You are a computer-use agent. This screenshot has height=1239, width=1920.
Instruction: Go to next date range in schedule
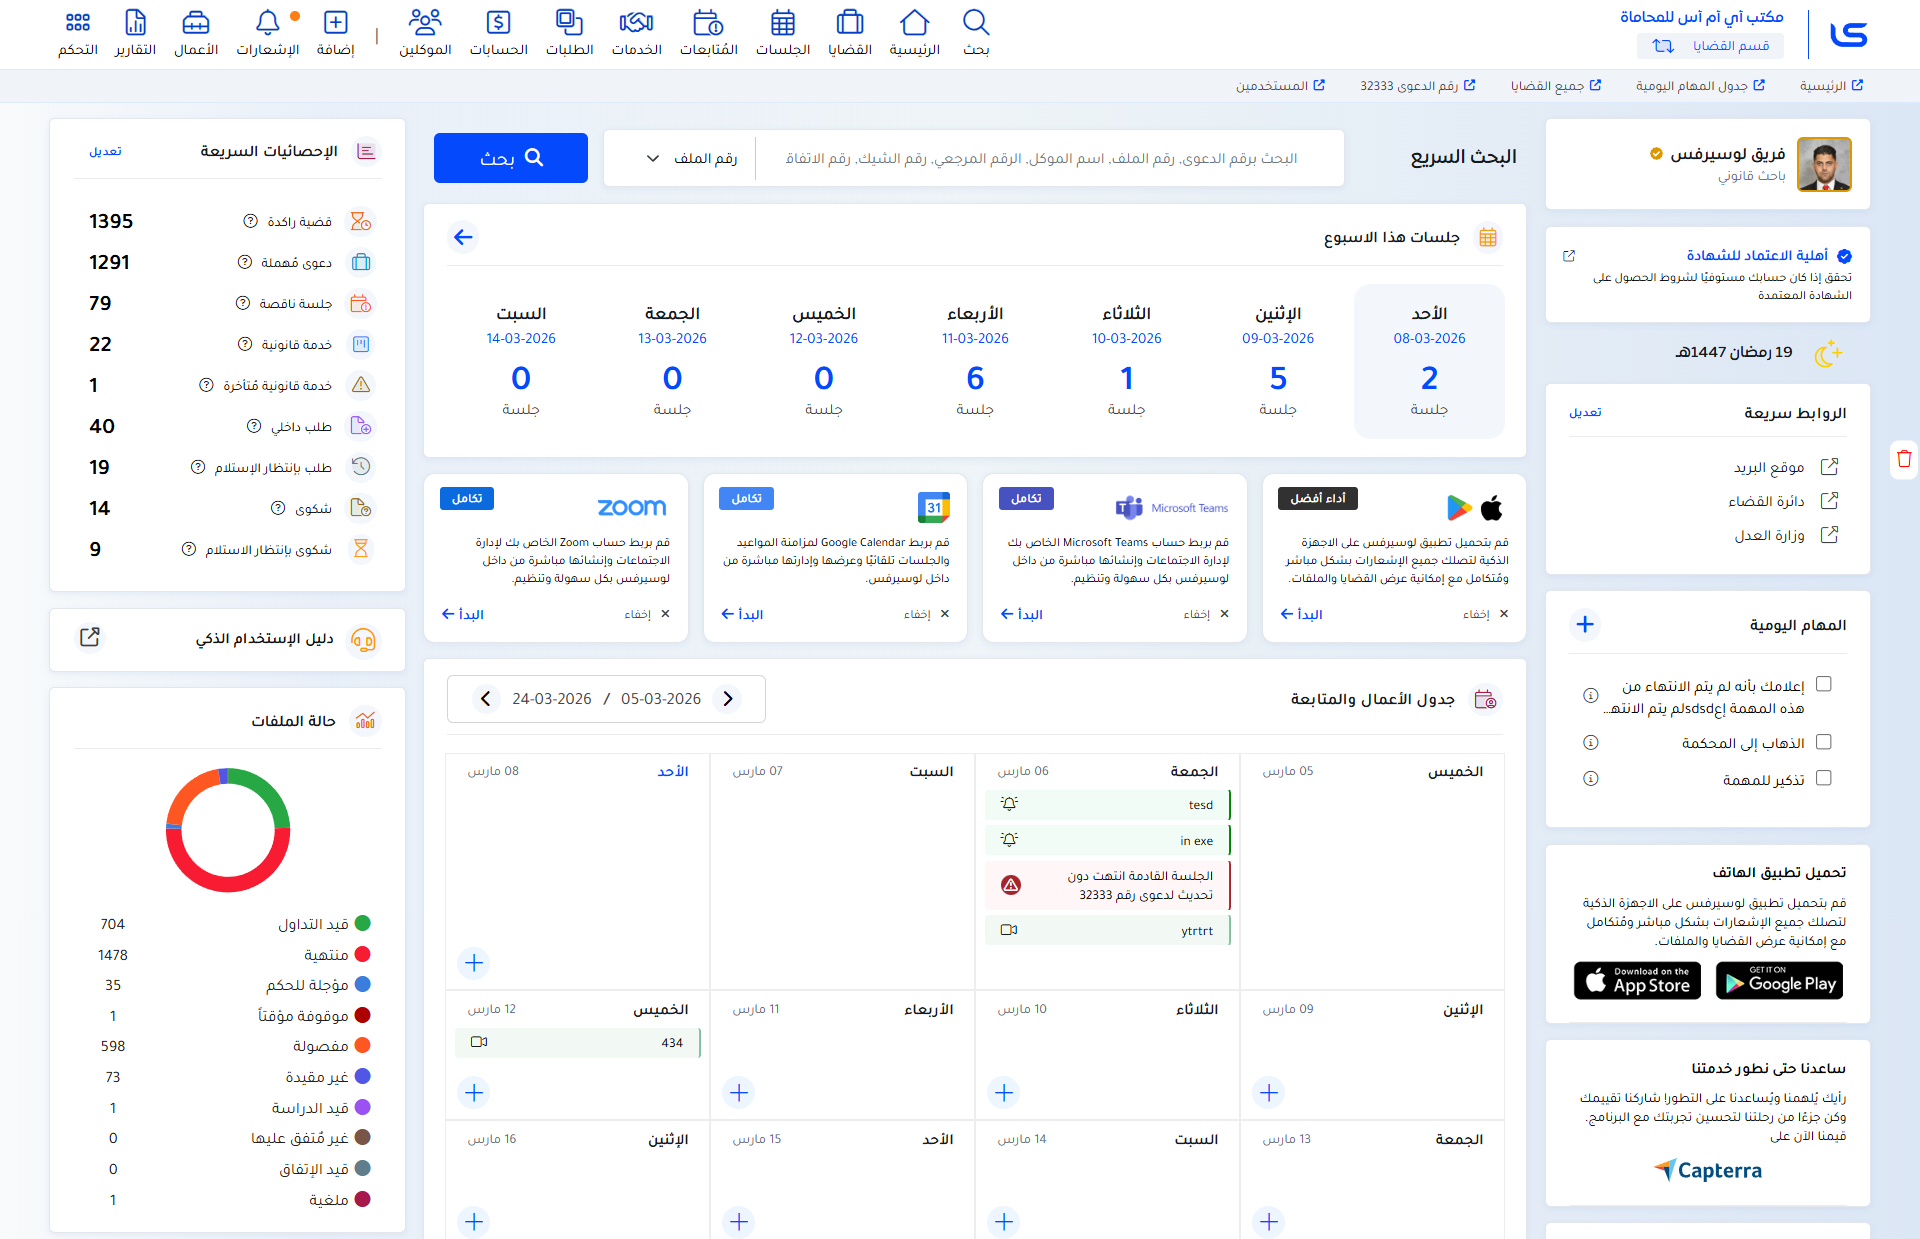pos(485,699)
